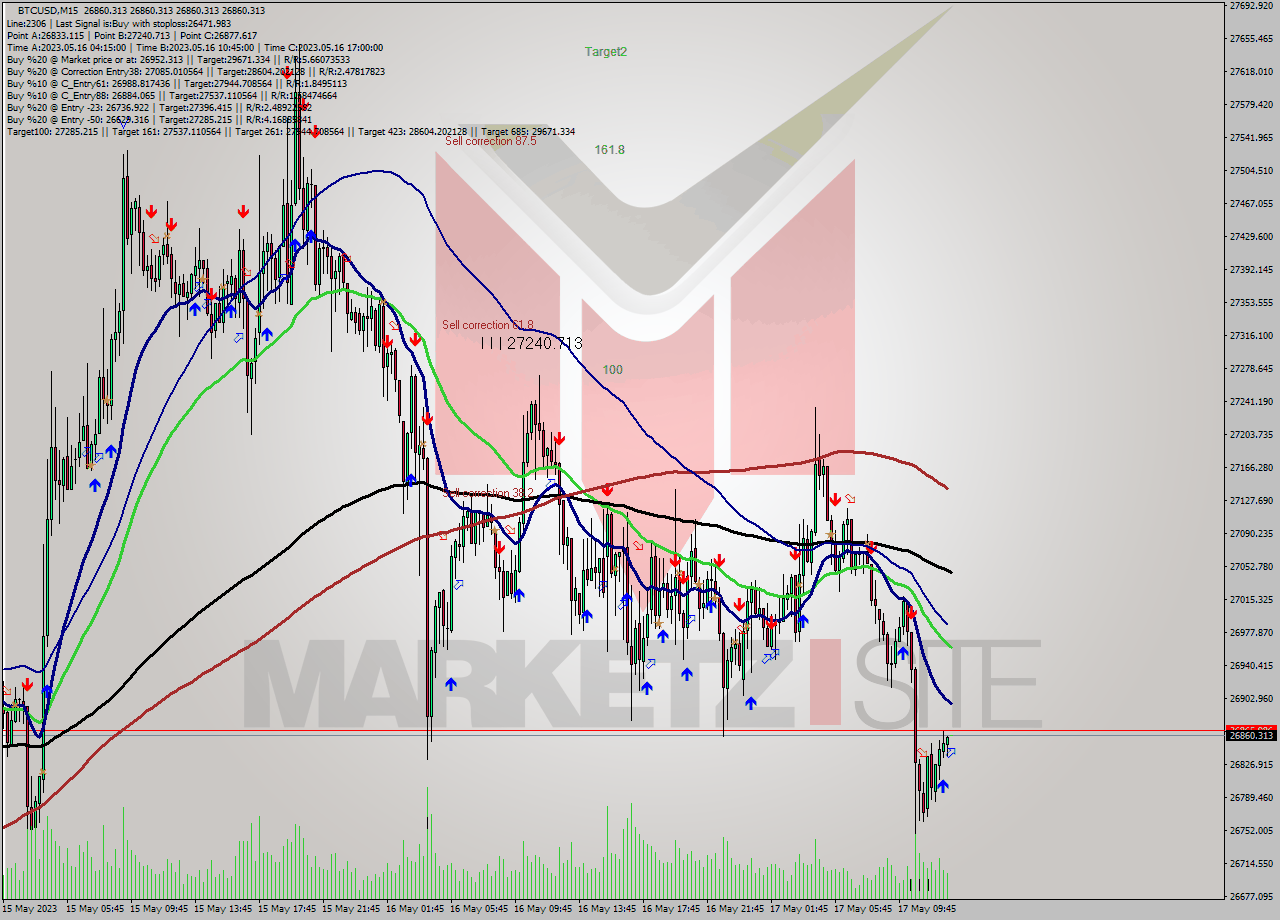Click the '15 May 2023' time axis label
1280x920 pixels.
29,909
